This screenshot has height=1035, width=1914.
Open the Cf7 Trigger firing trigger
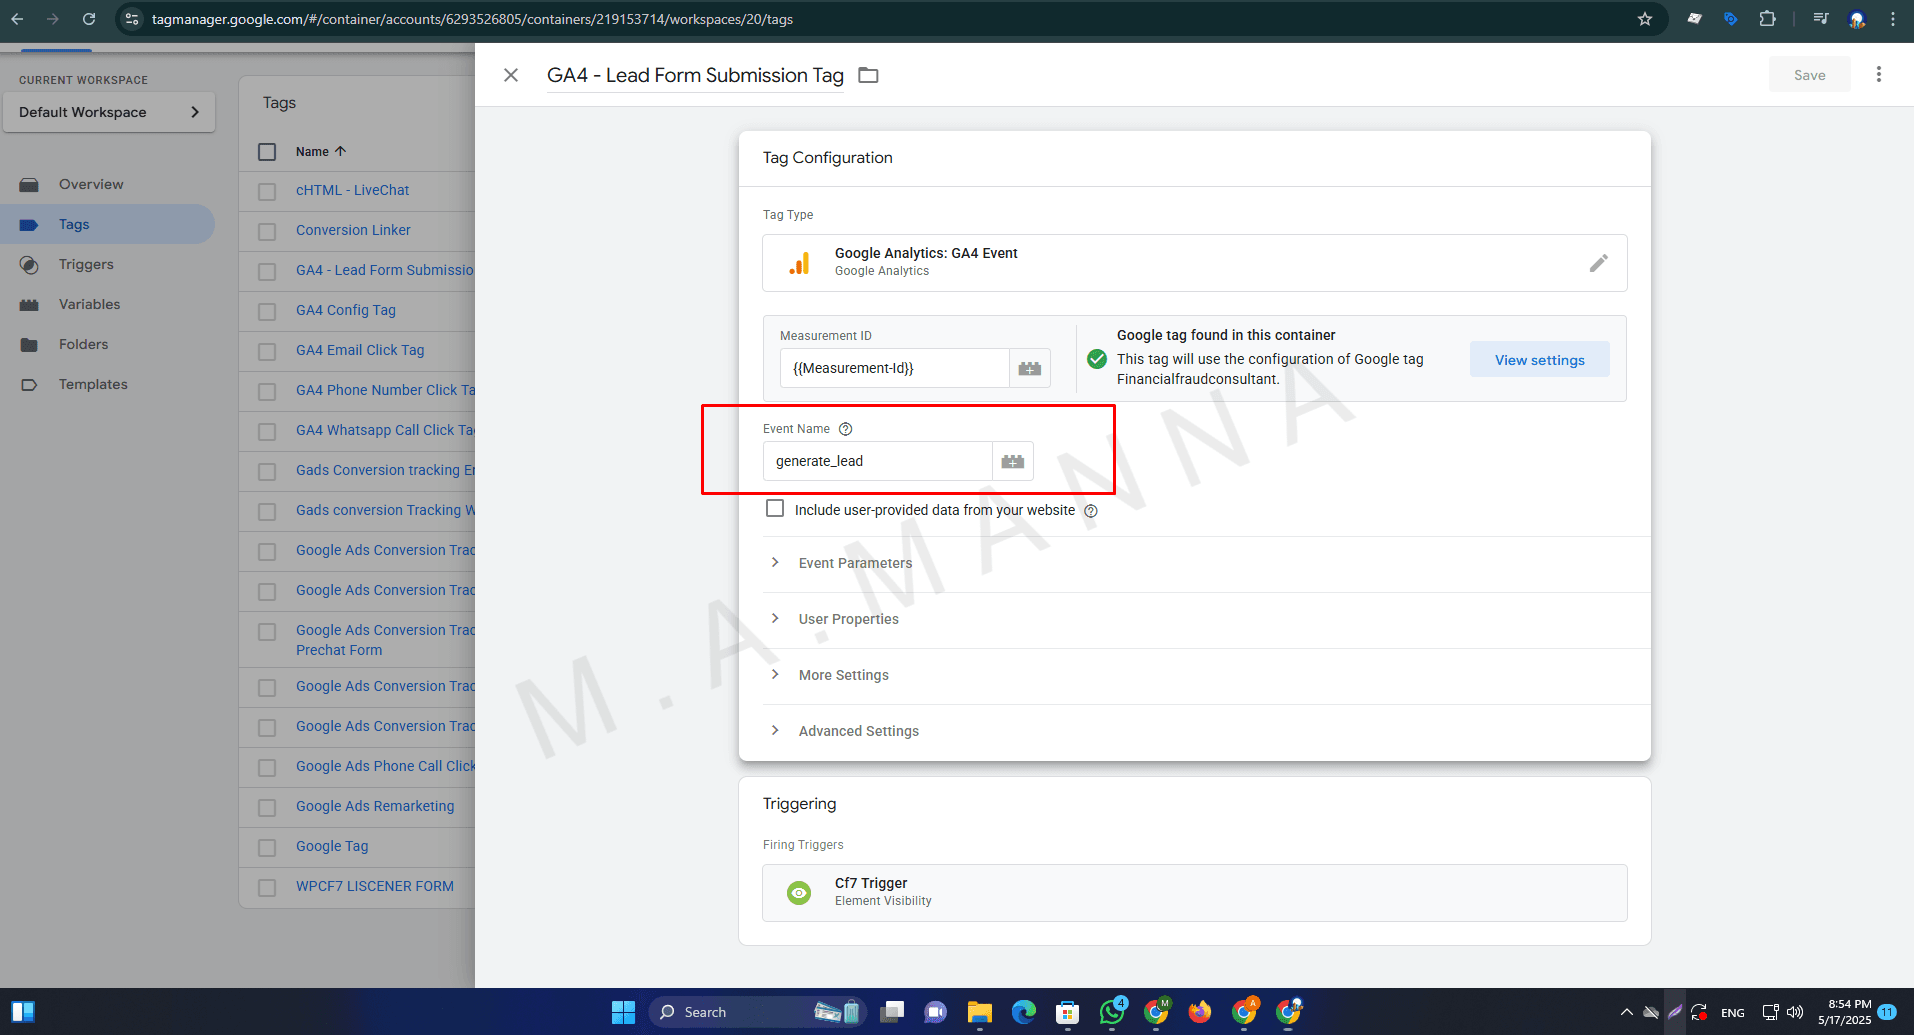tap(1194, 892)
